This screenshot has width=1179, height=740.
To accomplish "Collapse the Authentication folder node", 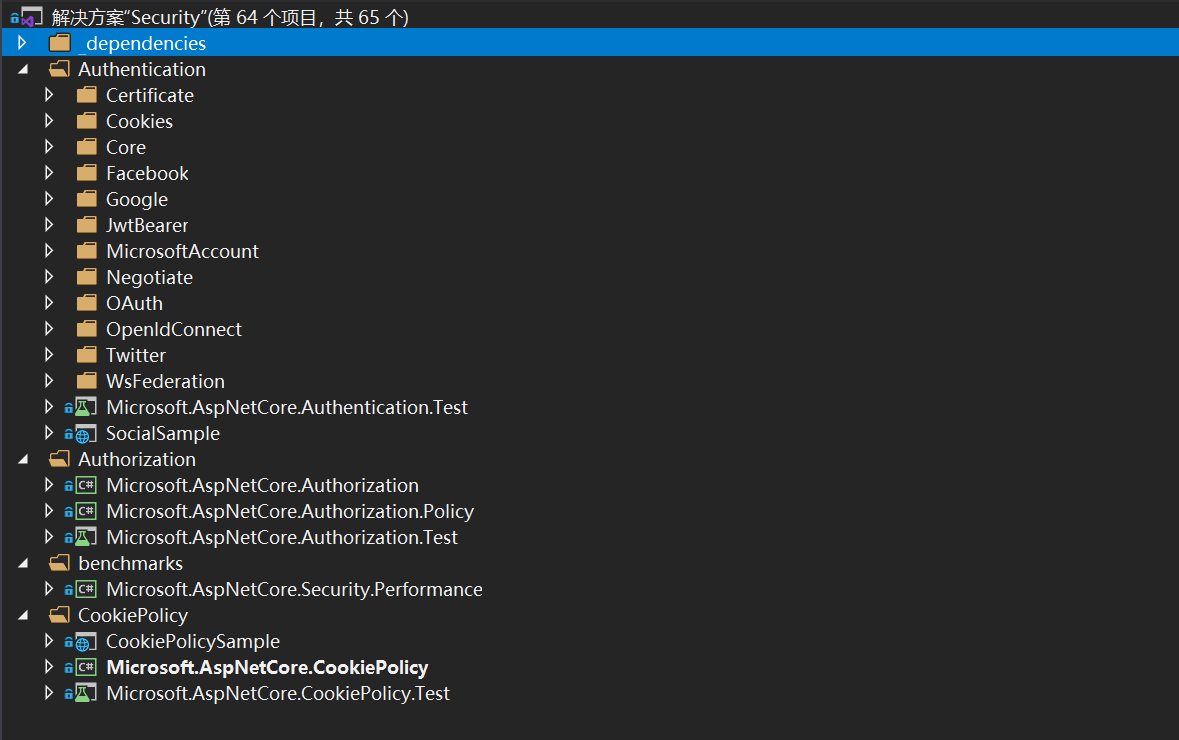I will (x=23, y=69).
